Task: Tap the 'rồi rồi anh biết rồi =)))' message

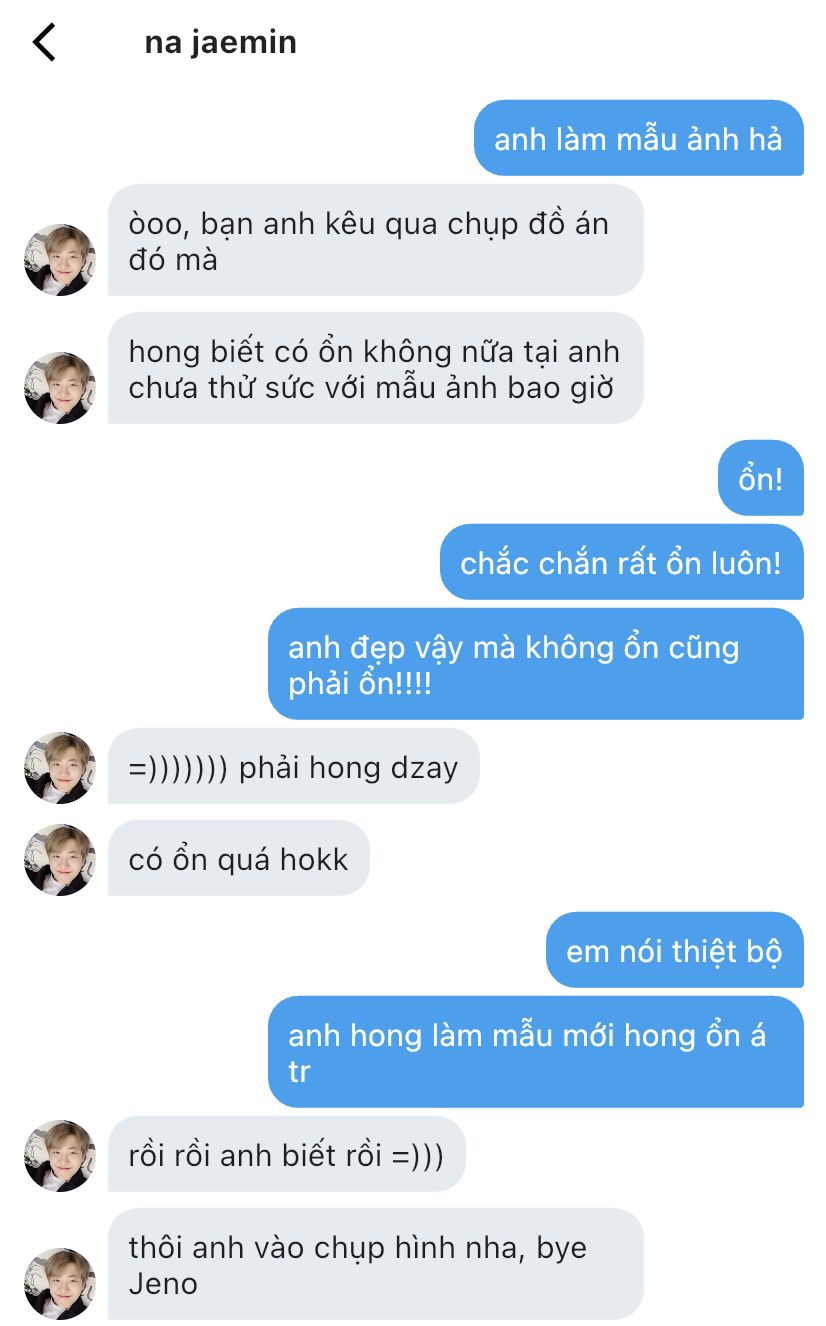Action: click(x=287, y=1154)
